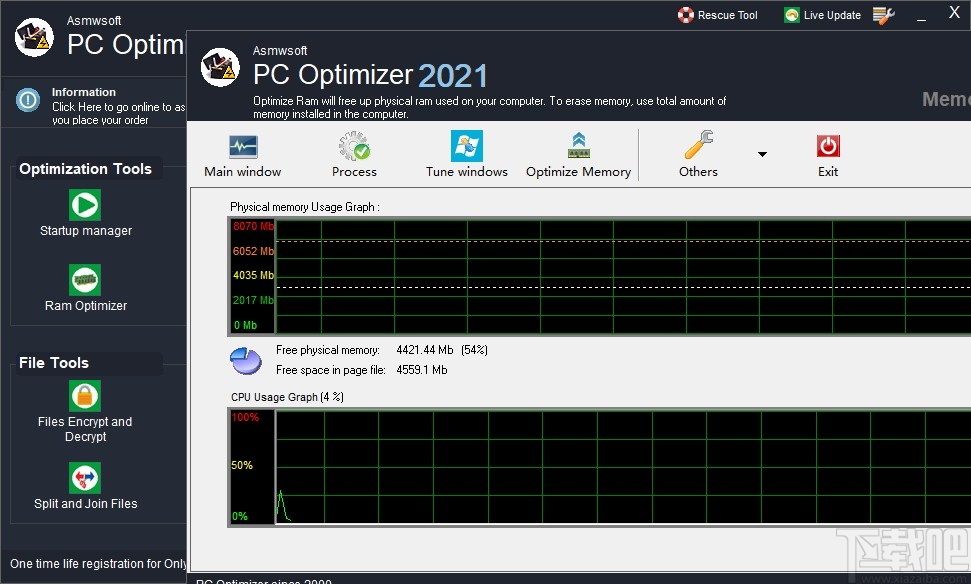Open the Startup manager
971x584 pixels.
84,213
